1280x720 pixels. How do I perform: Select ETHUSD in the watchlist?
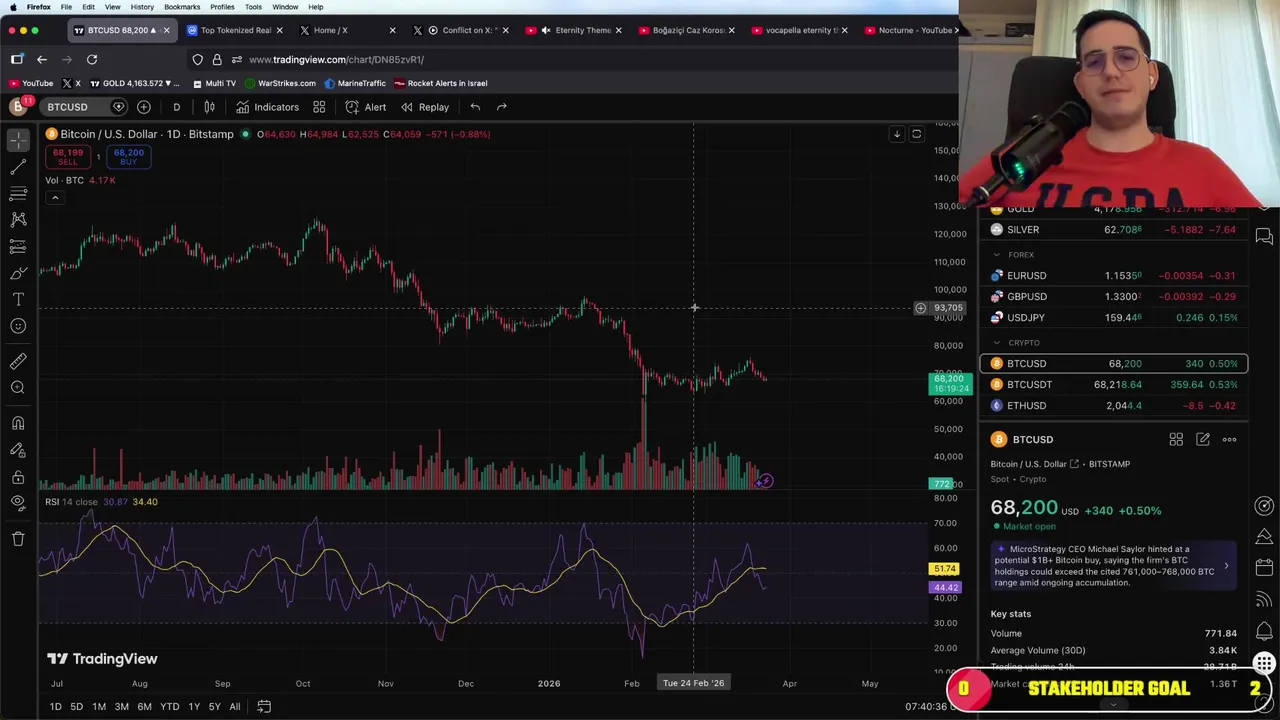click(x=1114, y=406)
